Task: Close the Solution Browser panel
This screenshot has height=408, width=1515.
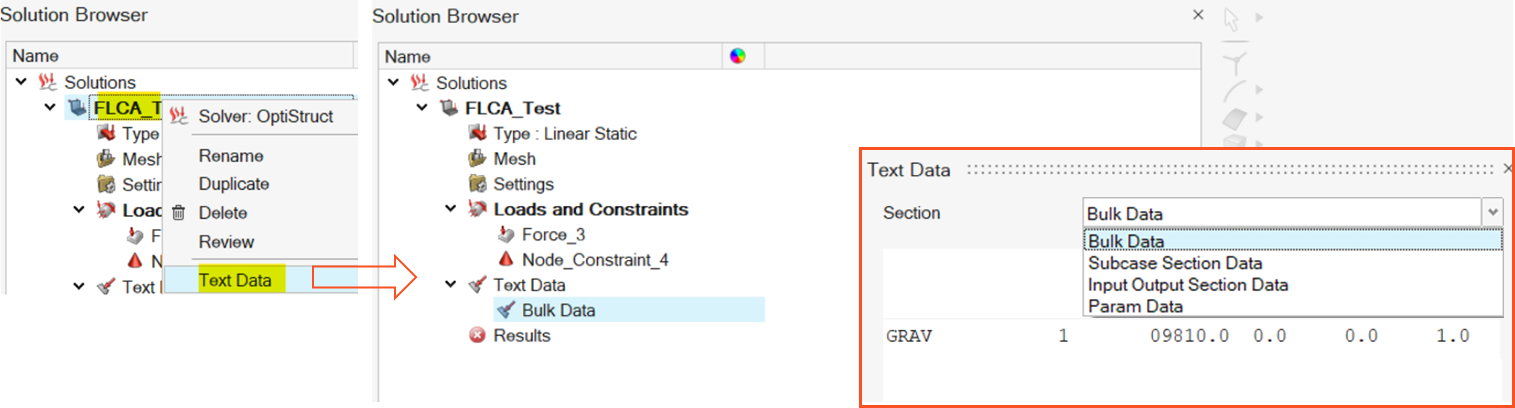Action: (1198, 16)
